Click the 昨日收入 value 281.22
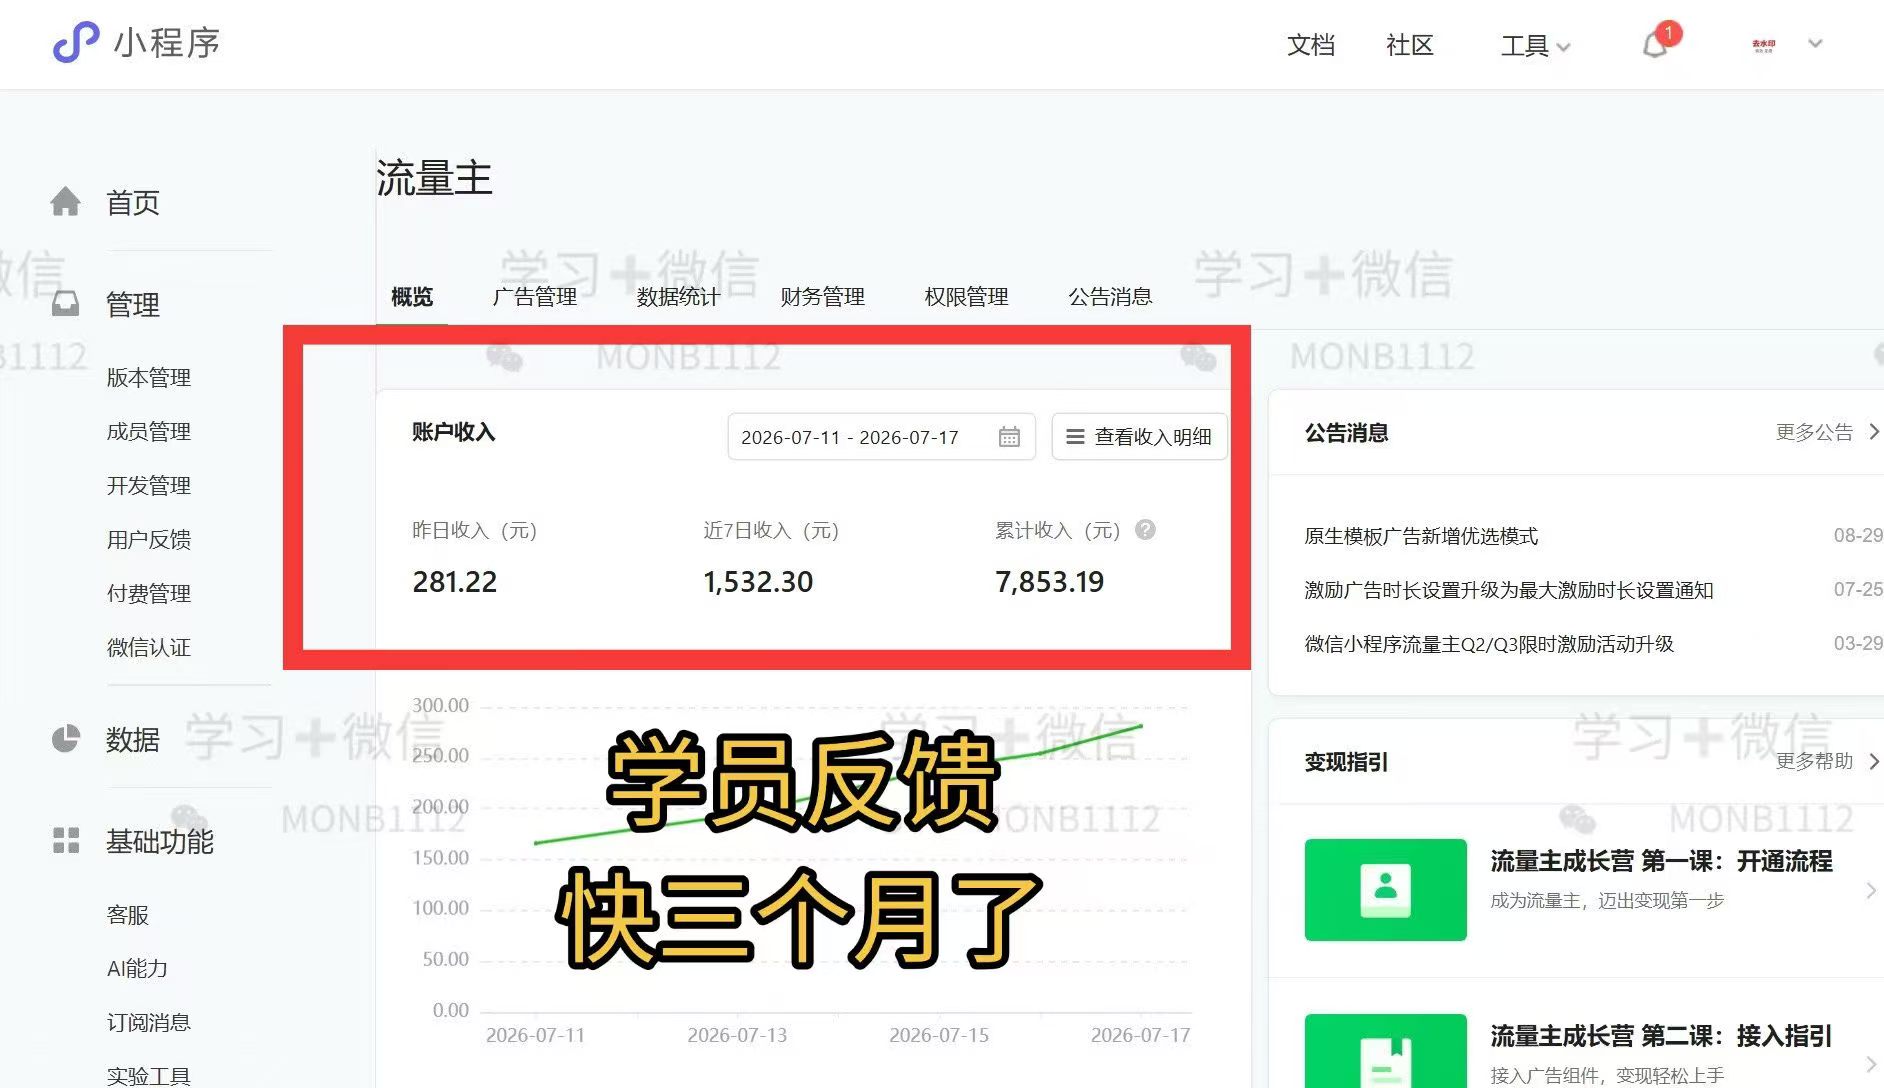This screenshot has height=1088, width=1884. [455, 582]
